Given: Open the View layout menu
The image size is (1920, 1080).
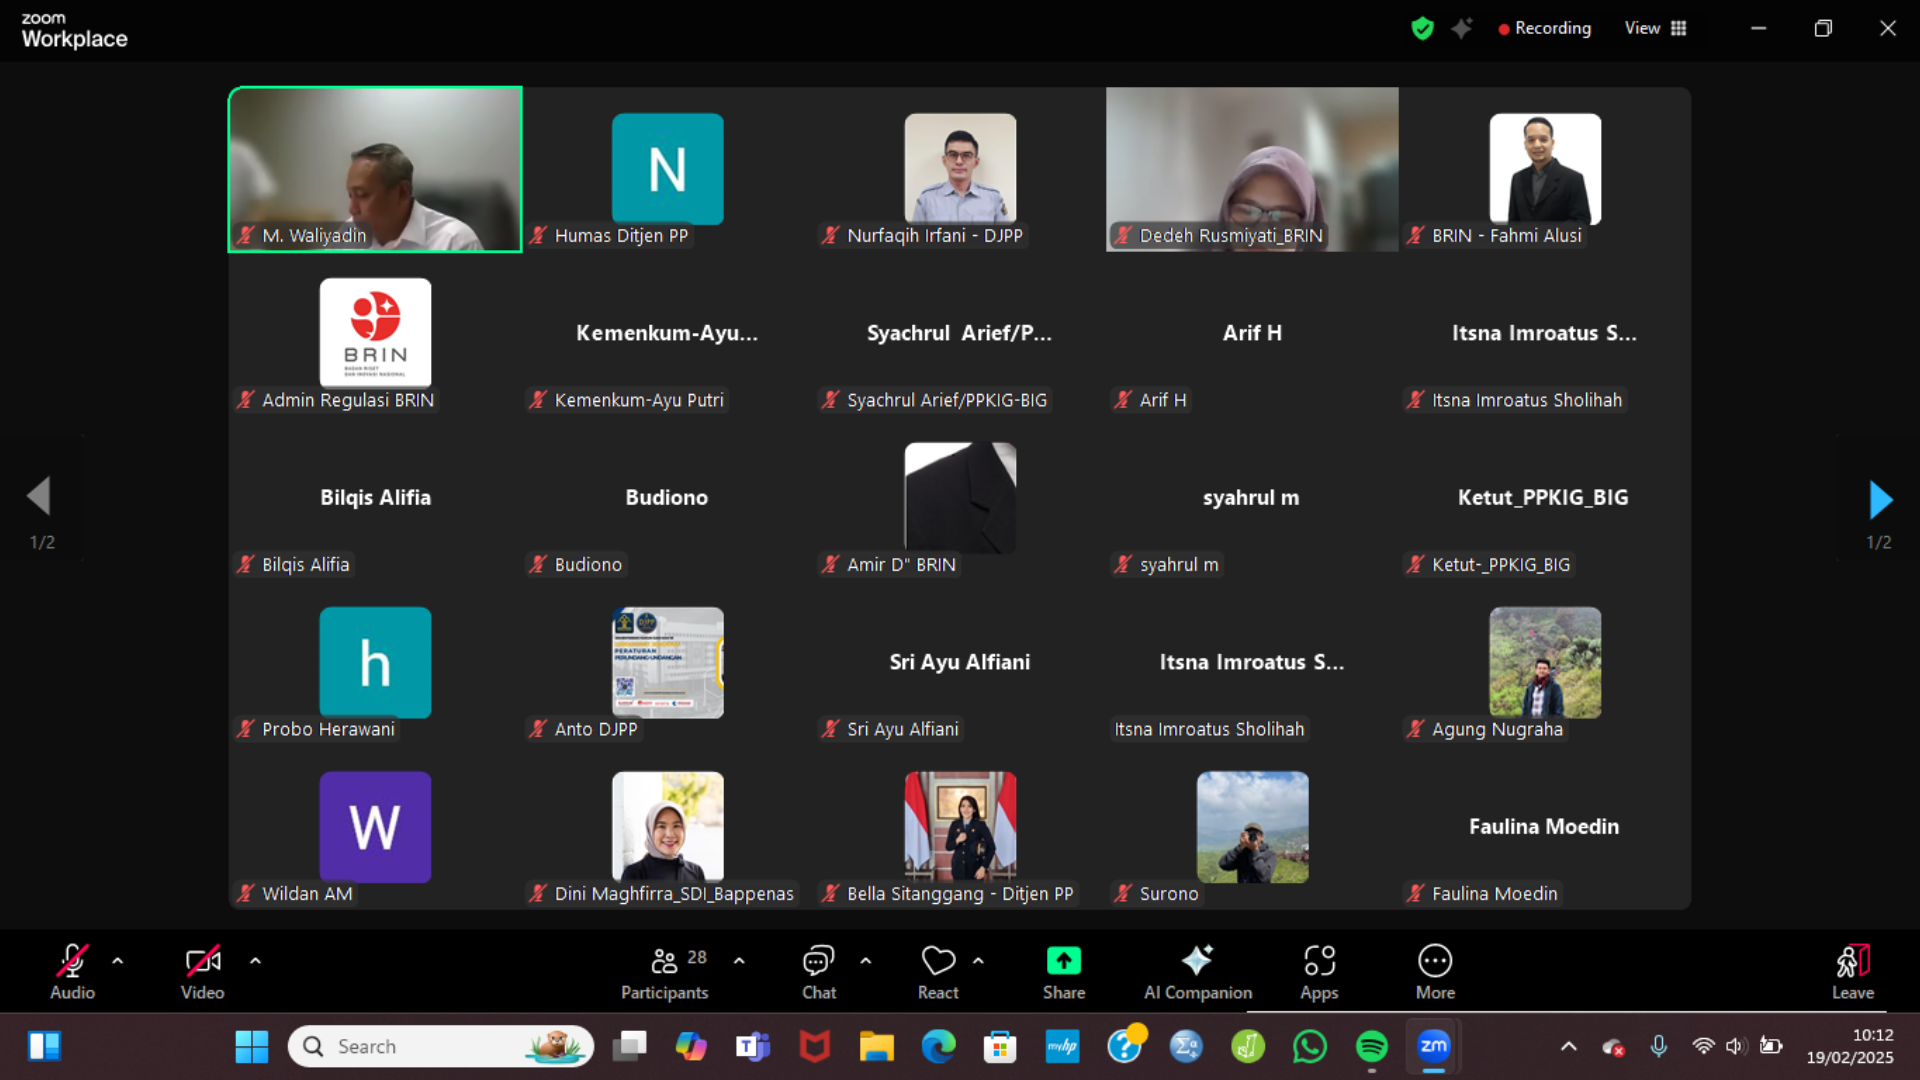Looking at the screenshot, I should coord(1656,28).
